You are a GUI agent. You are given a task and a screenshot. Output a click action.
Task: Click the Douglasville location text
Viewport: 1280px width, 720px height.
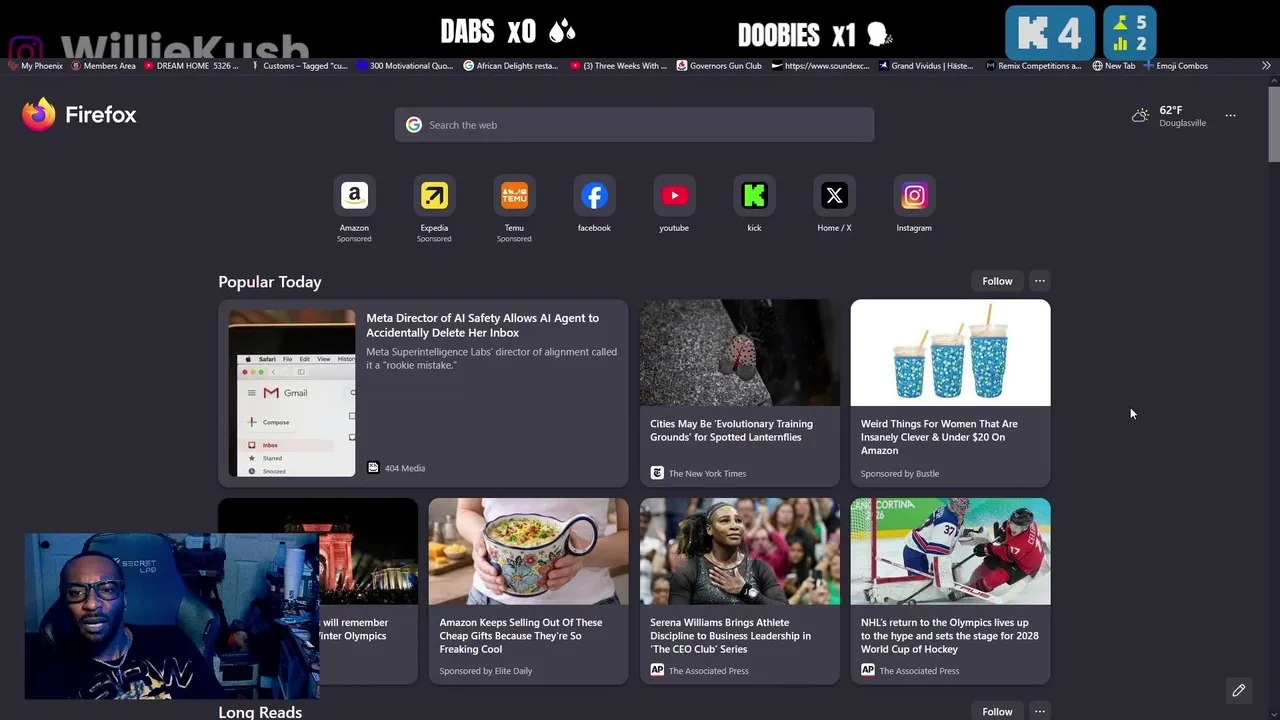(1182, 123)
